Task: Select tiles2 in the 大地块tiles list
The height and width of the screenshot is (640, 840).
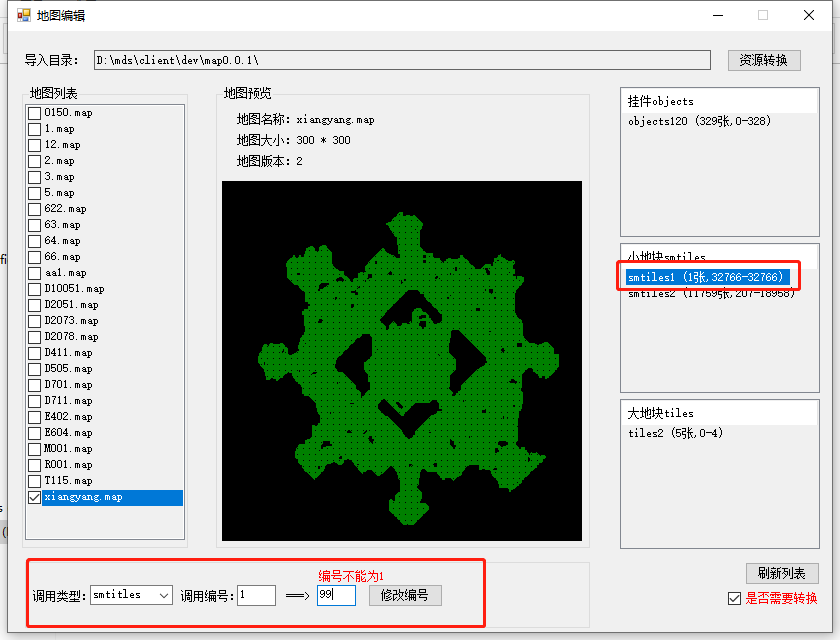Action: coord(675,433)
